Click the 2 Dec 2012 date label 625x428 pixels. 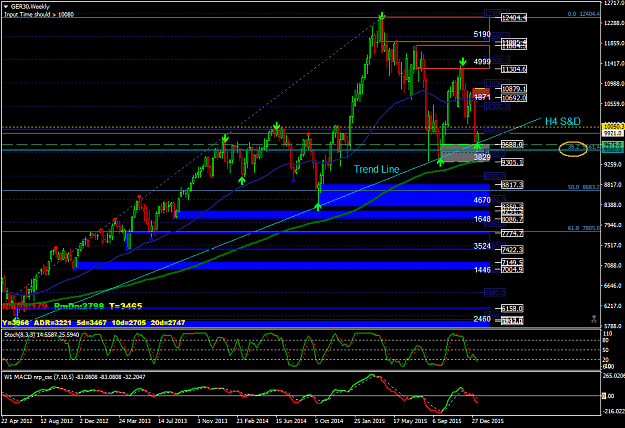(x=94, y=421)
